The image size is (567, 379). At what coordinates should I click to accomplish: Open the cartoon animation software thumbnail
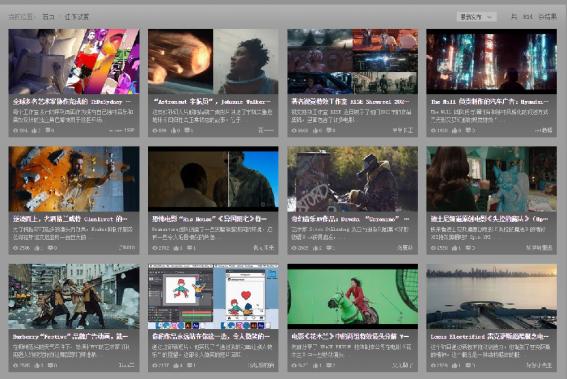213,297
